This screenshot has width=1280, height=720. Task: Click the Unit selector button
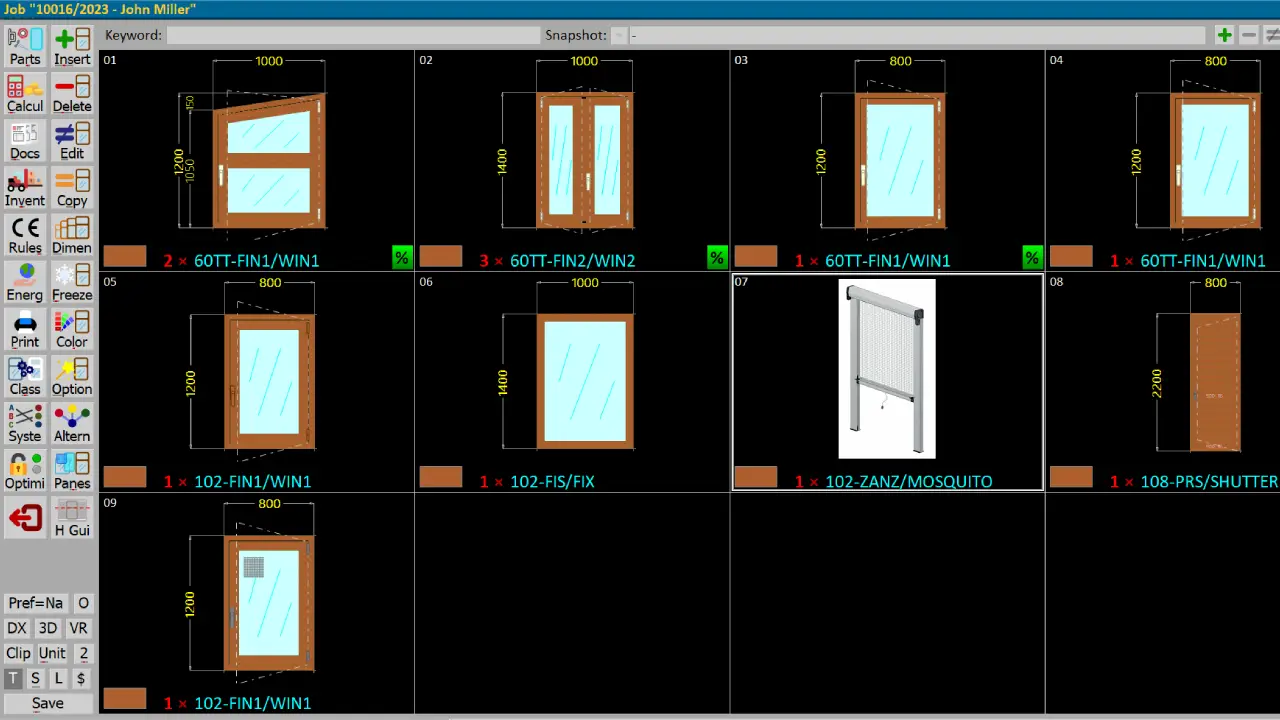(x=52, y=653)
